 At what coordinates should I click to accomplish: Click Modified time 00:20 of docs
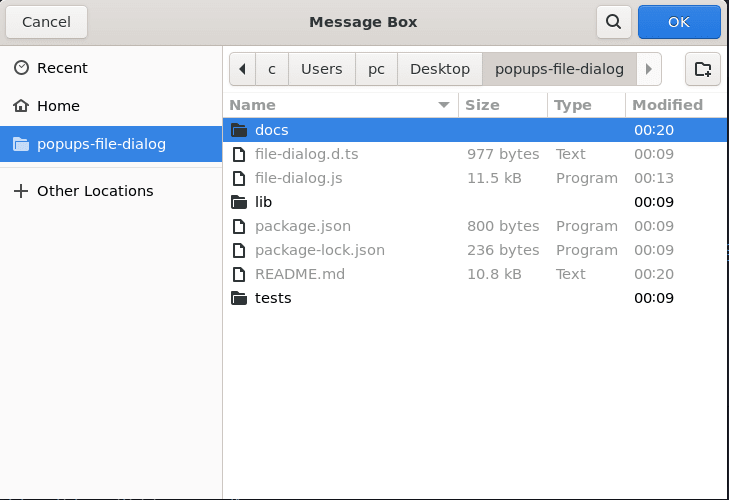coord(654,130)
